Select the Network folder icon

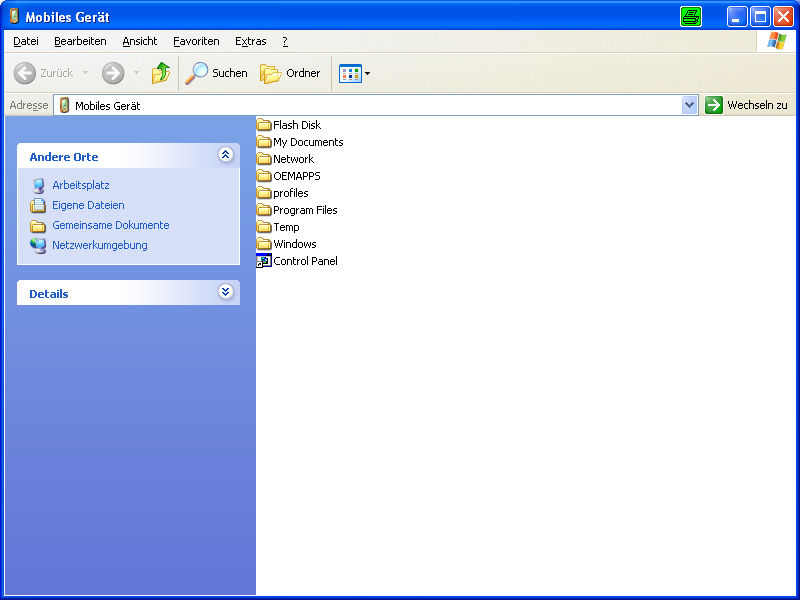pyautogui.click(x=264, y=159)
